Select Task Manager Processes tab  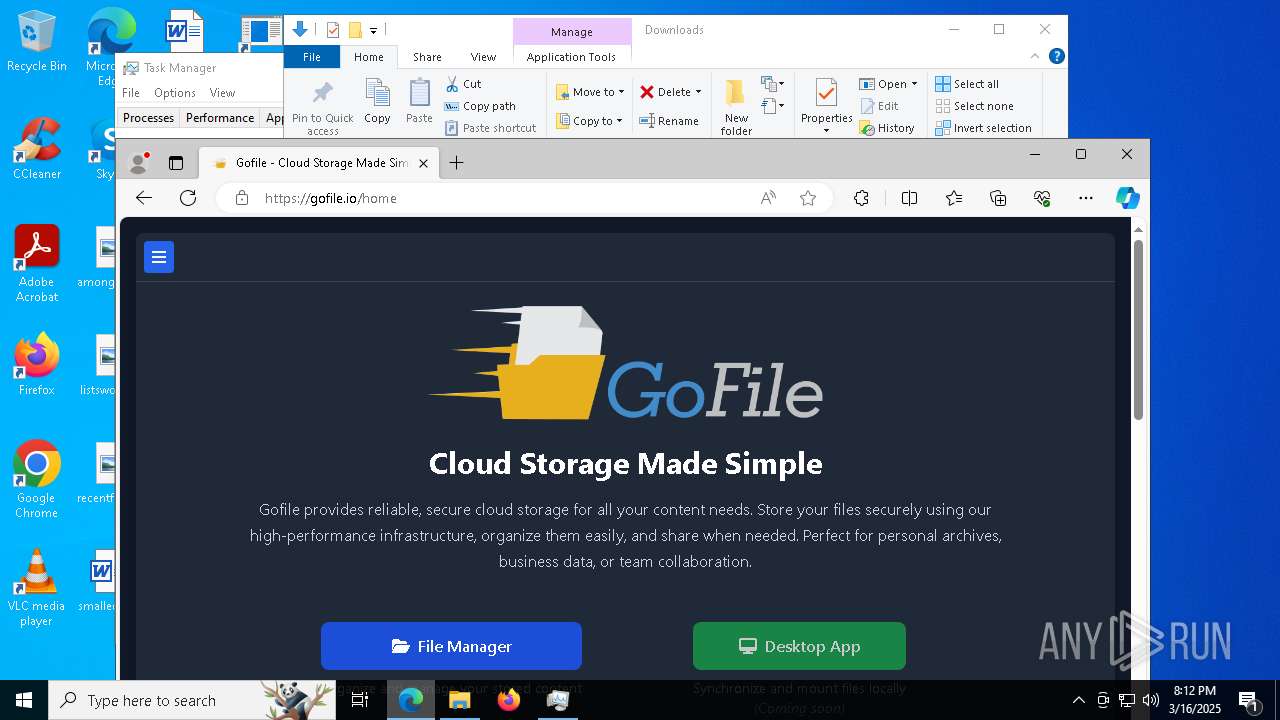[148, 118]
